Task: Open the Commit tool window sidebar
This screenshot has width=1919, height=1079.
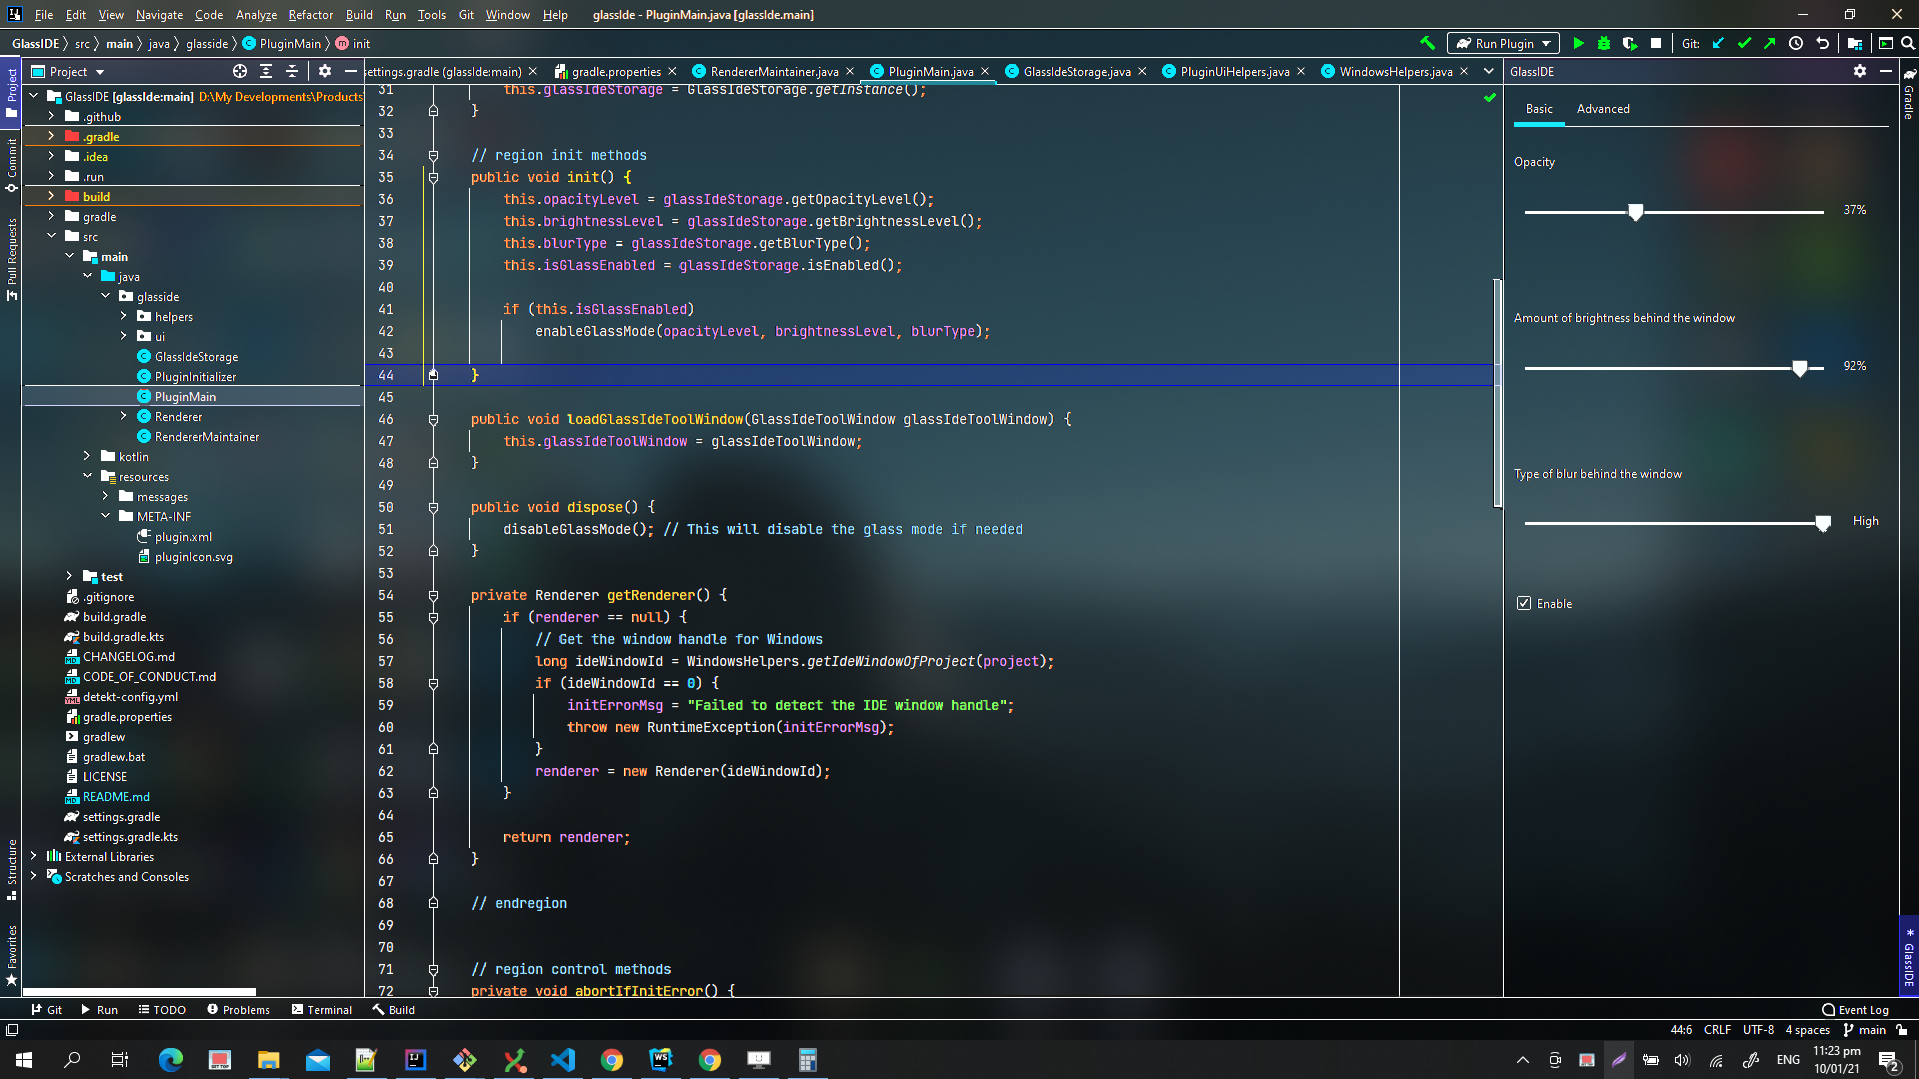Action: point(12,165)
